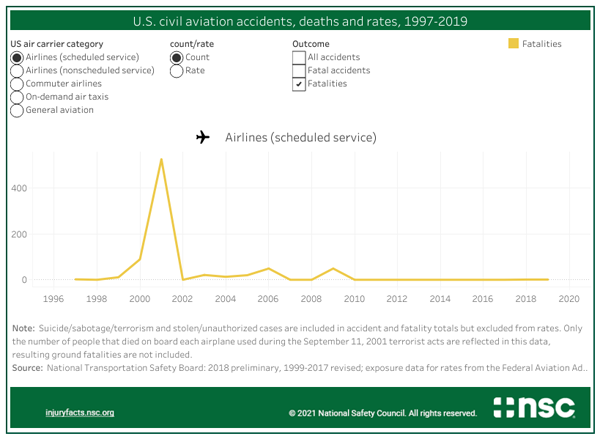Tick the Fatal accidents checkbox
The height and width of the screenshot is (439, 600).
click(x=299, y=71)
